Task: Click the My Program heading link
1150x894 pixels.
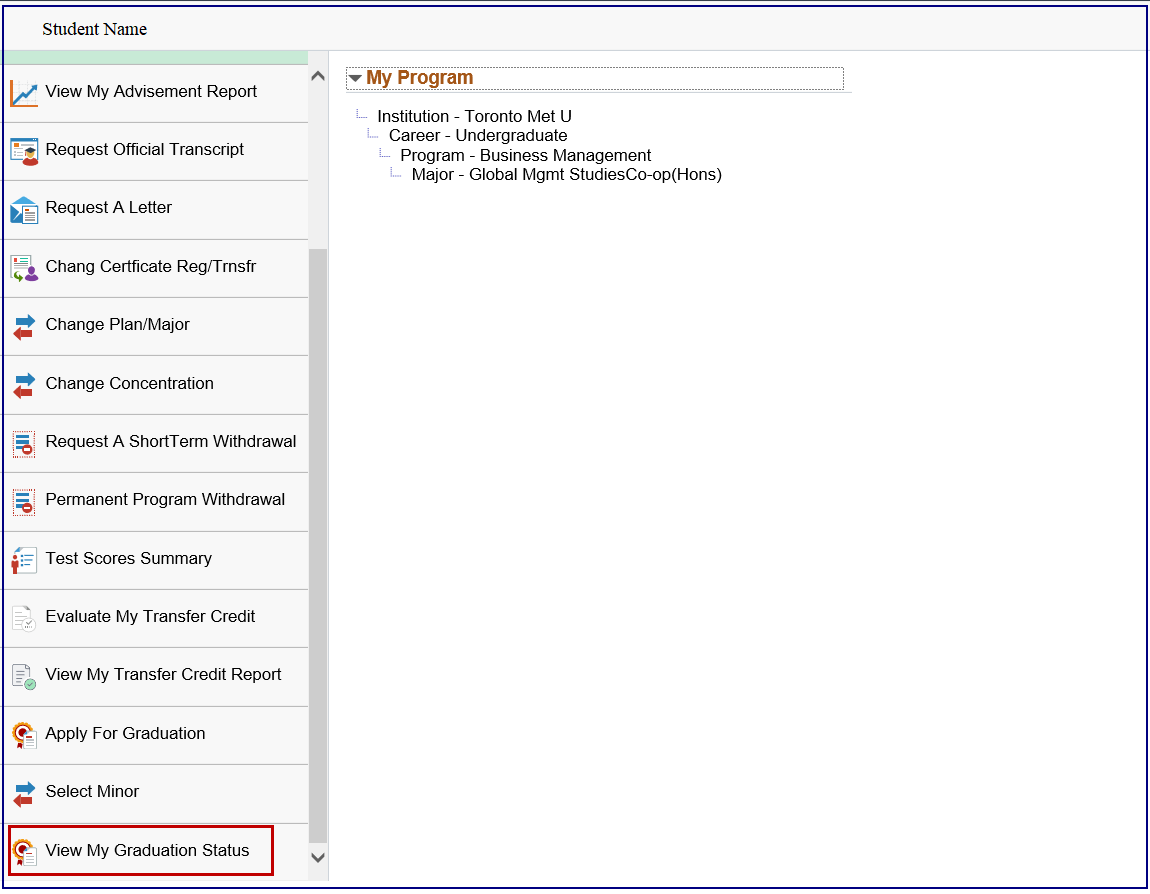Action: click(x=419, y=78)
